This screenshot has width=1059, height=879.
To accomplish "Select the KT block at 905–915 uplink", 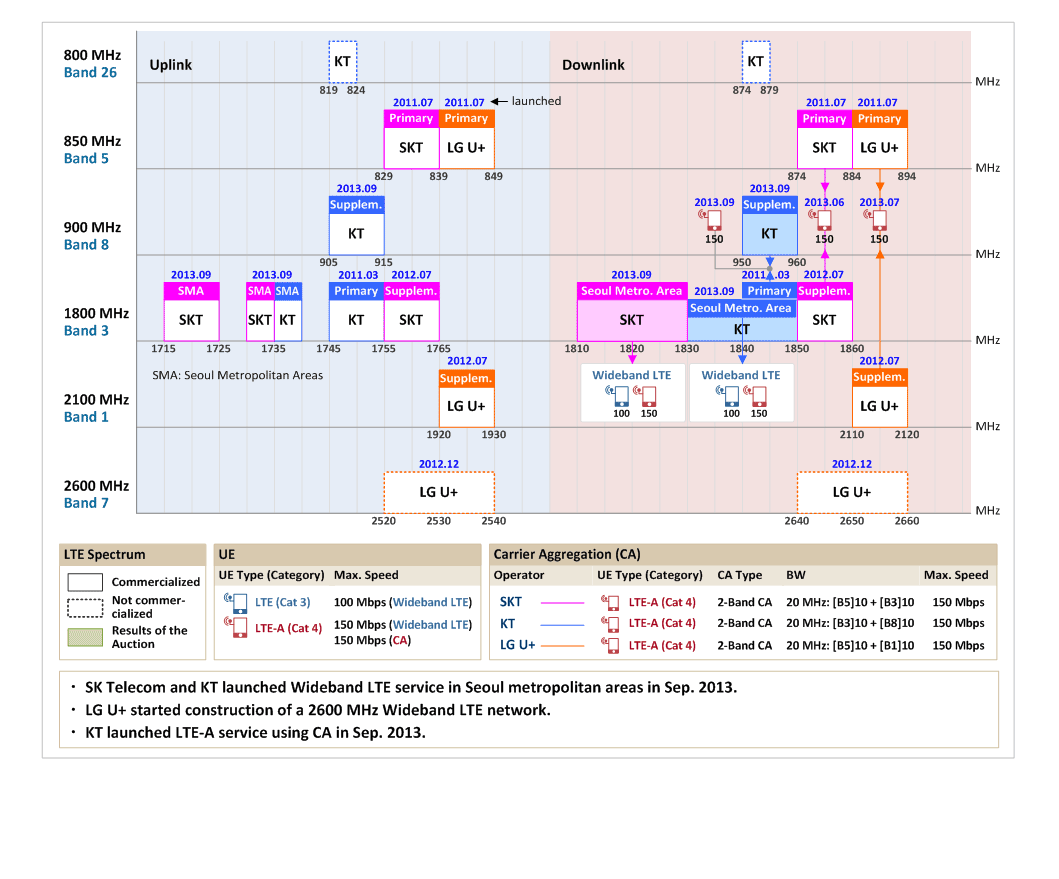I will (x=357, y=226).
